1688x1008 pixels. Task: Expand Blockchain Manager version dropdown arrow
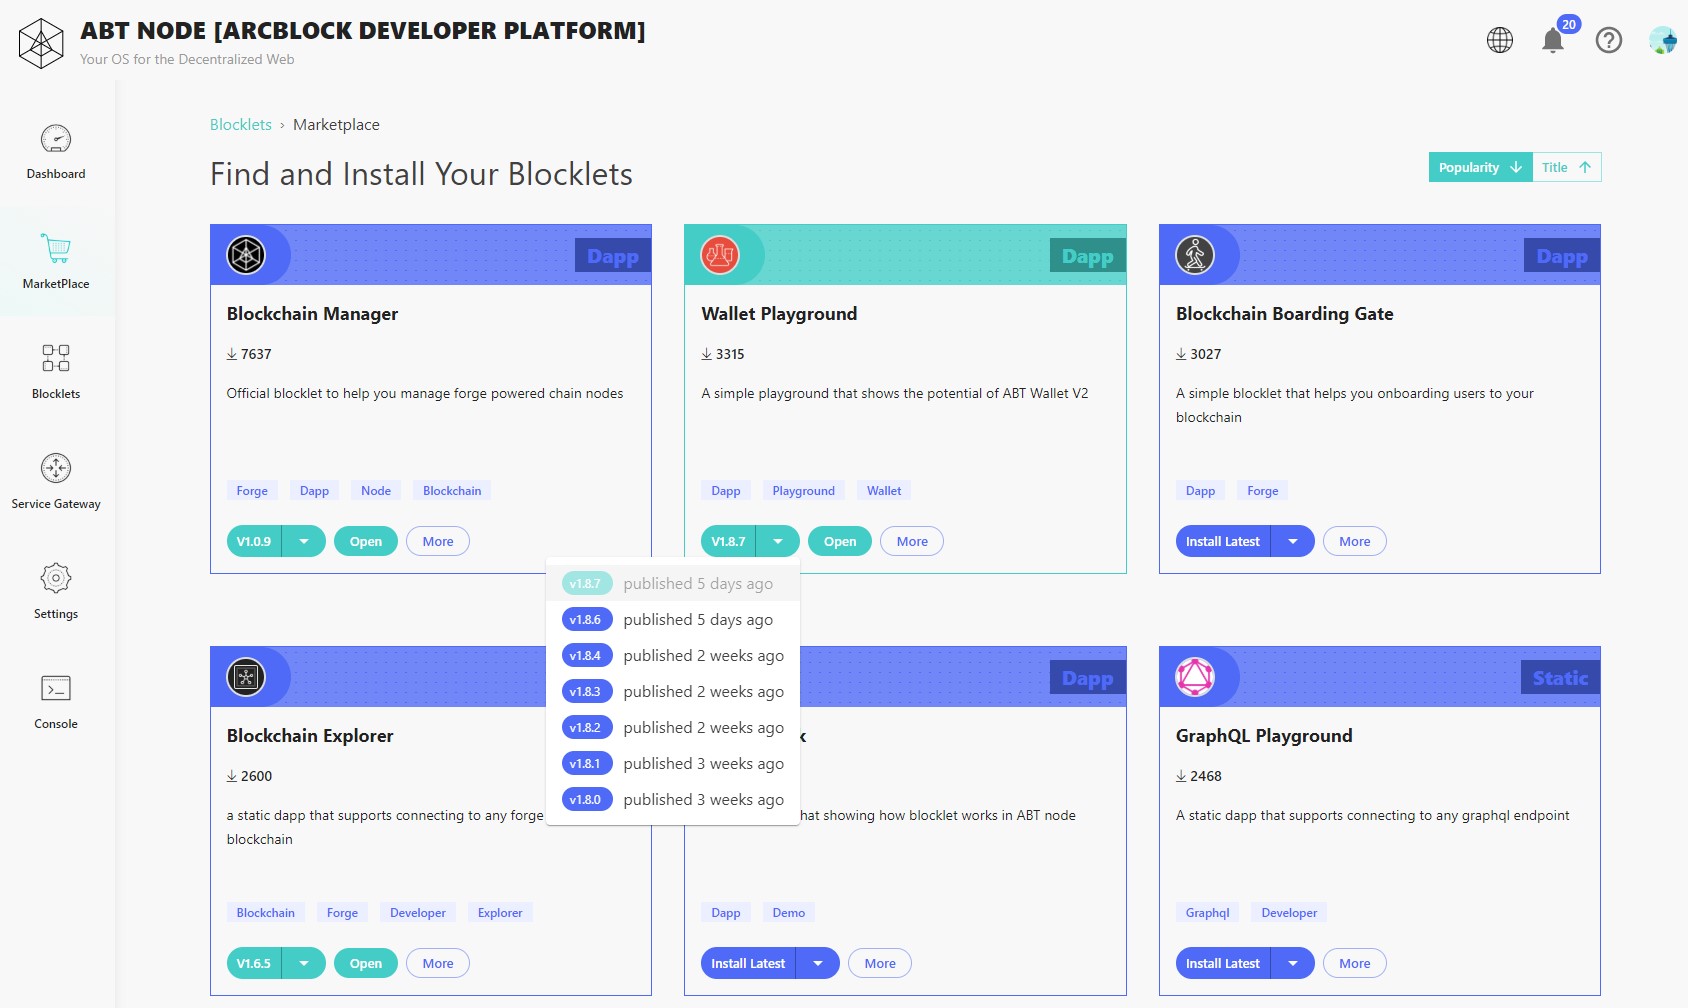pyautogui.click(x=304, y=542)
